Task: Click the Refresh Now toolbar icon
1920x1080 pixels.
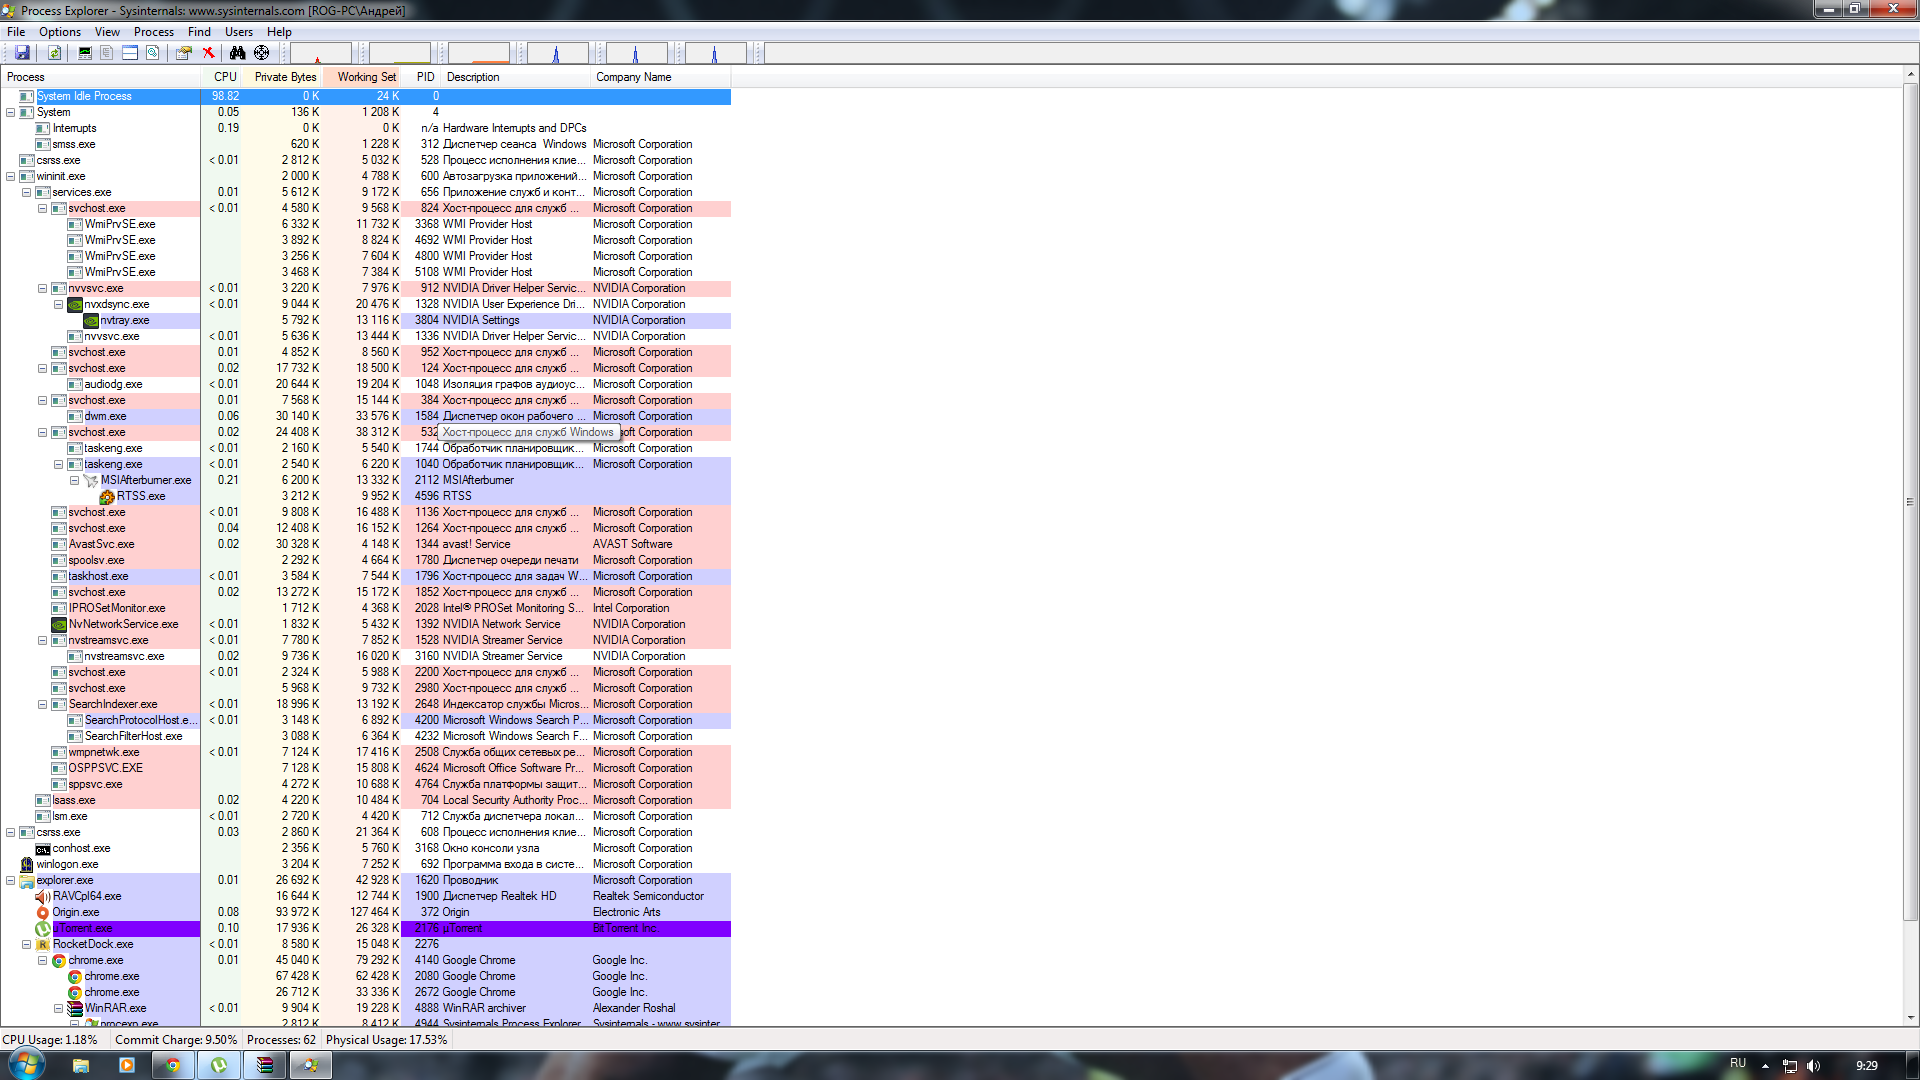Action: click(55, 53)
